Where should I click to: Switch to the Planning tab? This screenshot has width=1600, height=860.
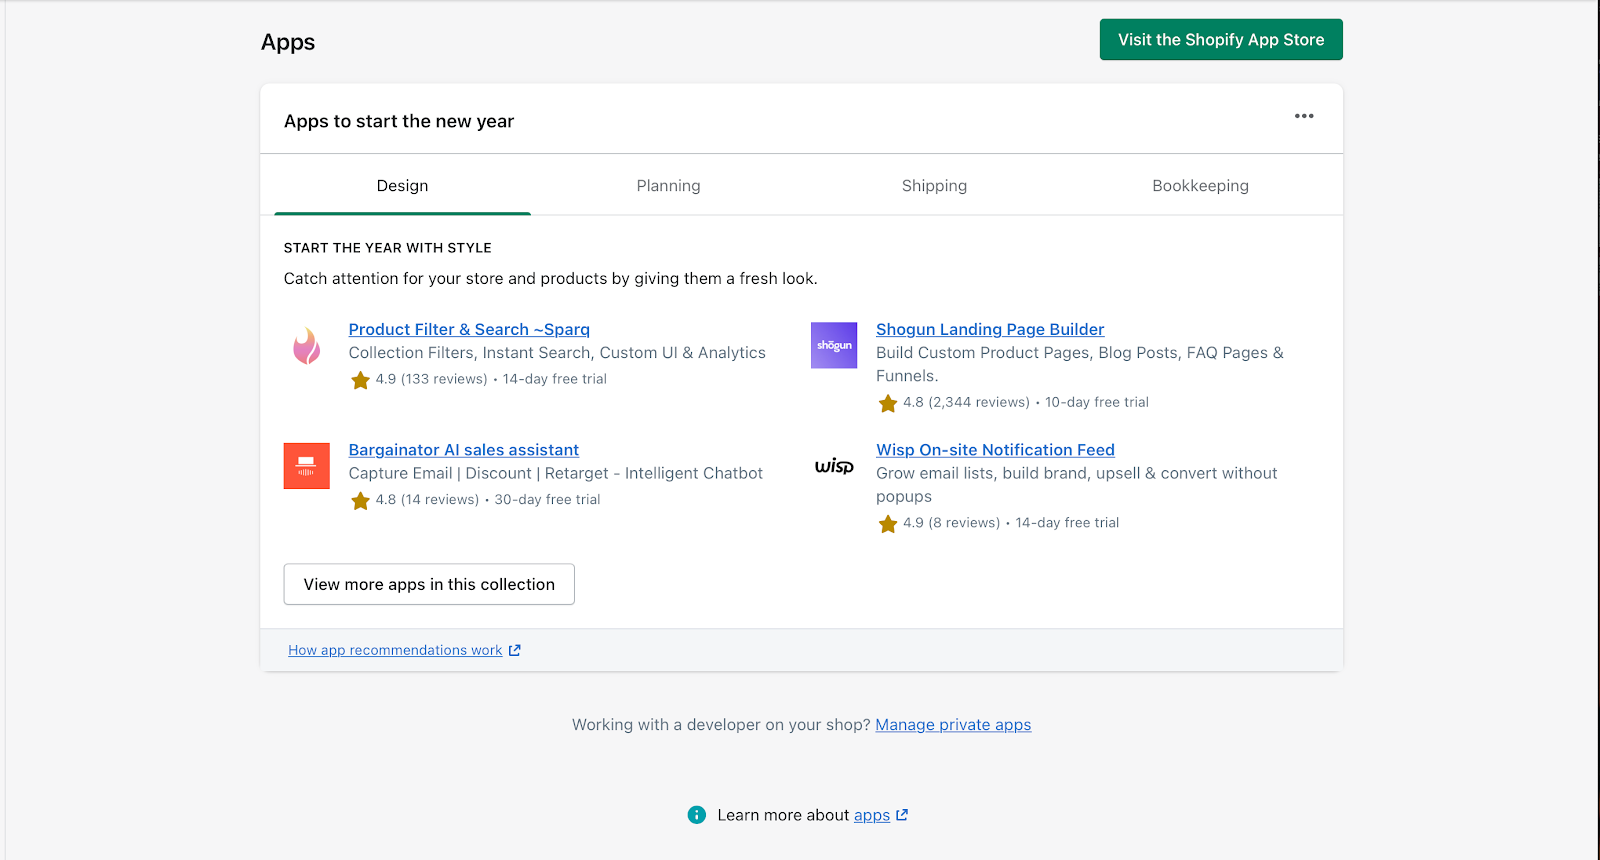pos(668,186)
